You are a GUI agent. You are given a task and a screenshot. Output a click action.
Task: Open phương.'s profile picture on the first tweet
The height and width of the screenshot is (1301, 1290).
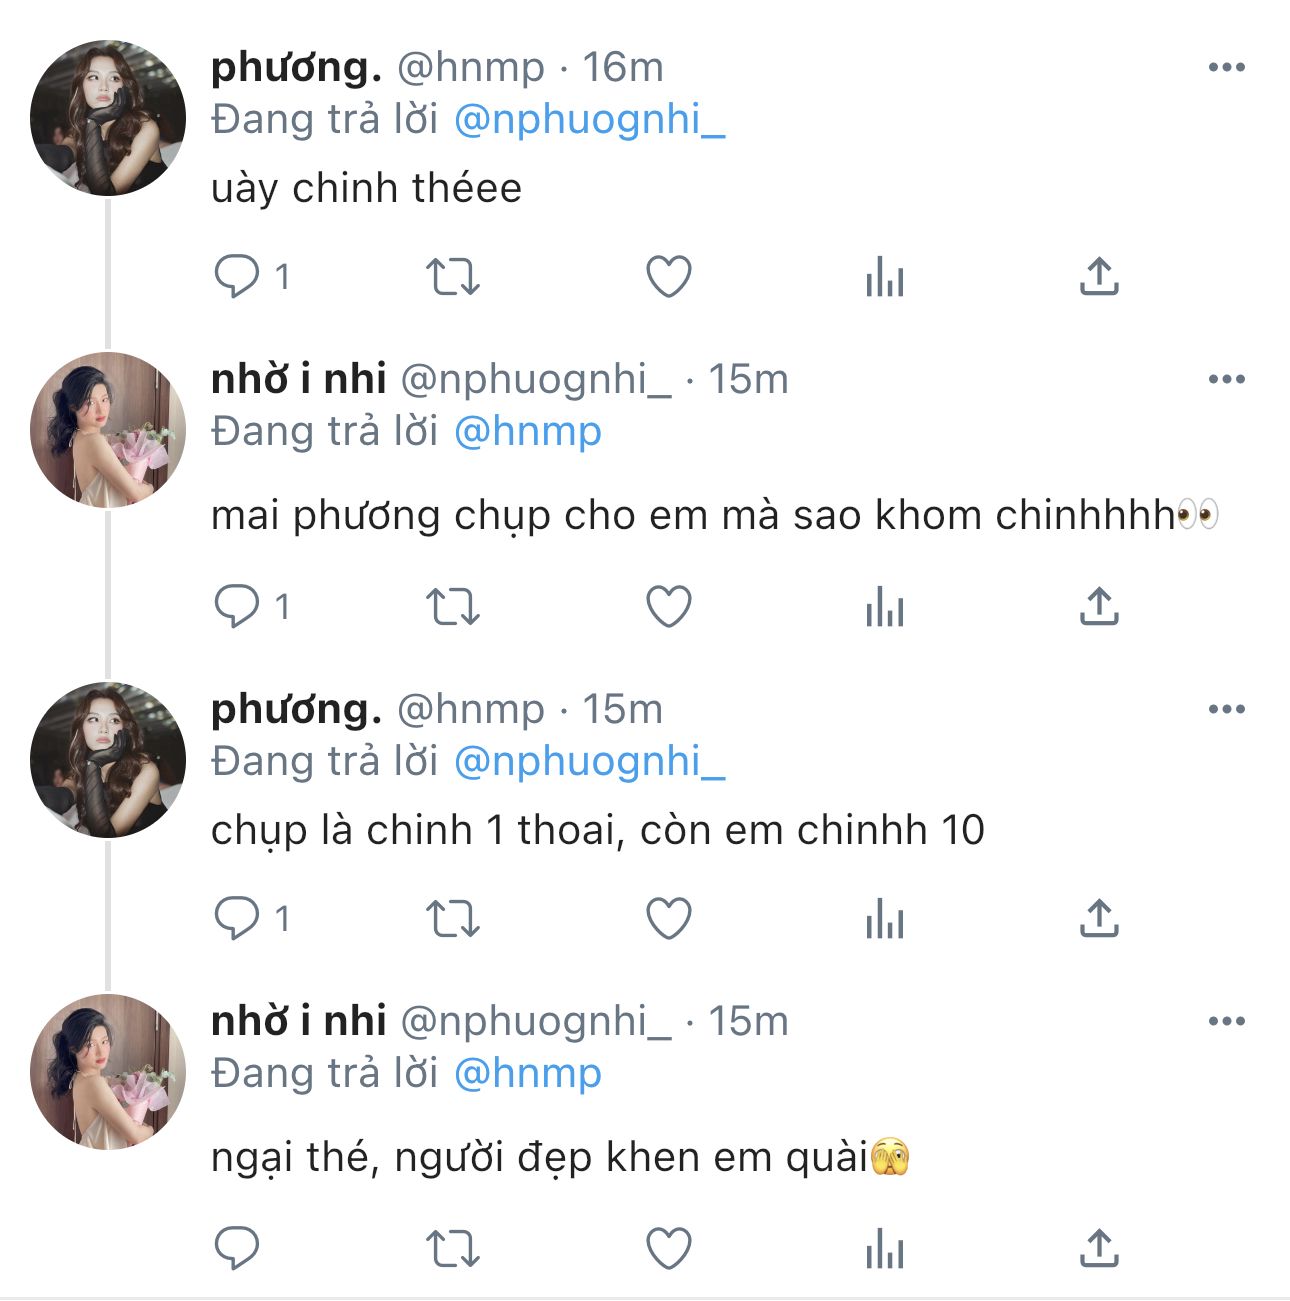coord(108,118)
